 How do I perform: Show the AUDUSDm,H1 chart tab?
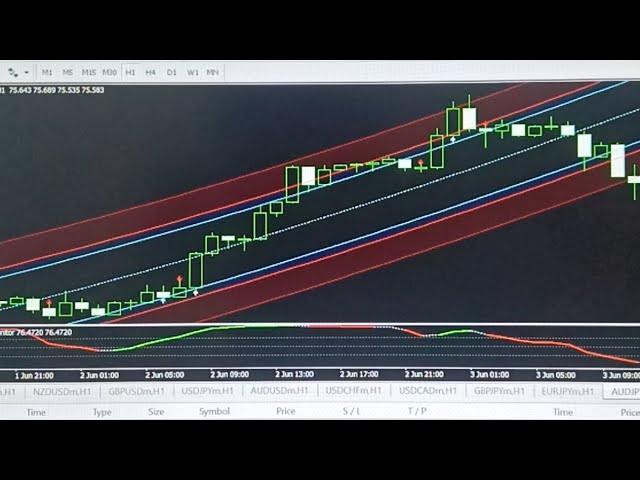click(279, 391)
